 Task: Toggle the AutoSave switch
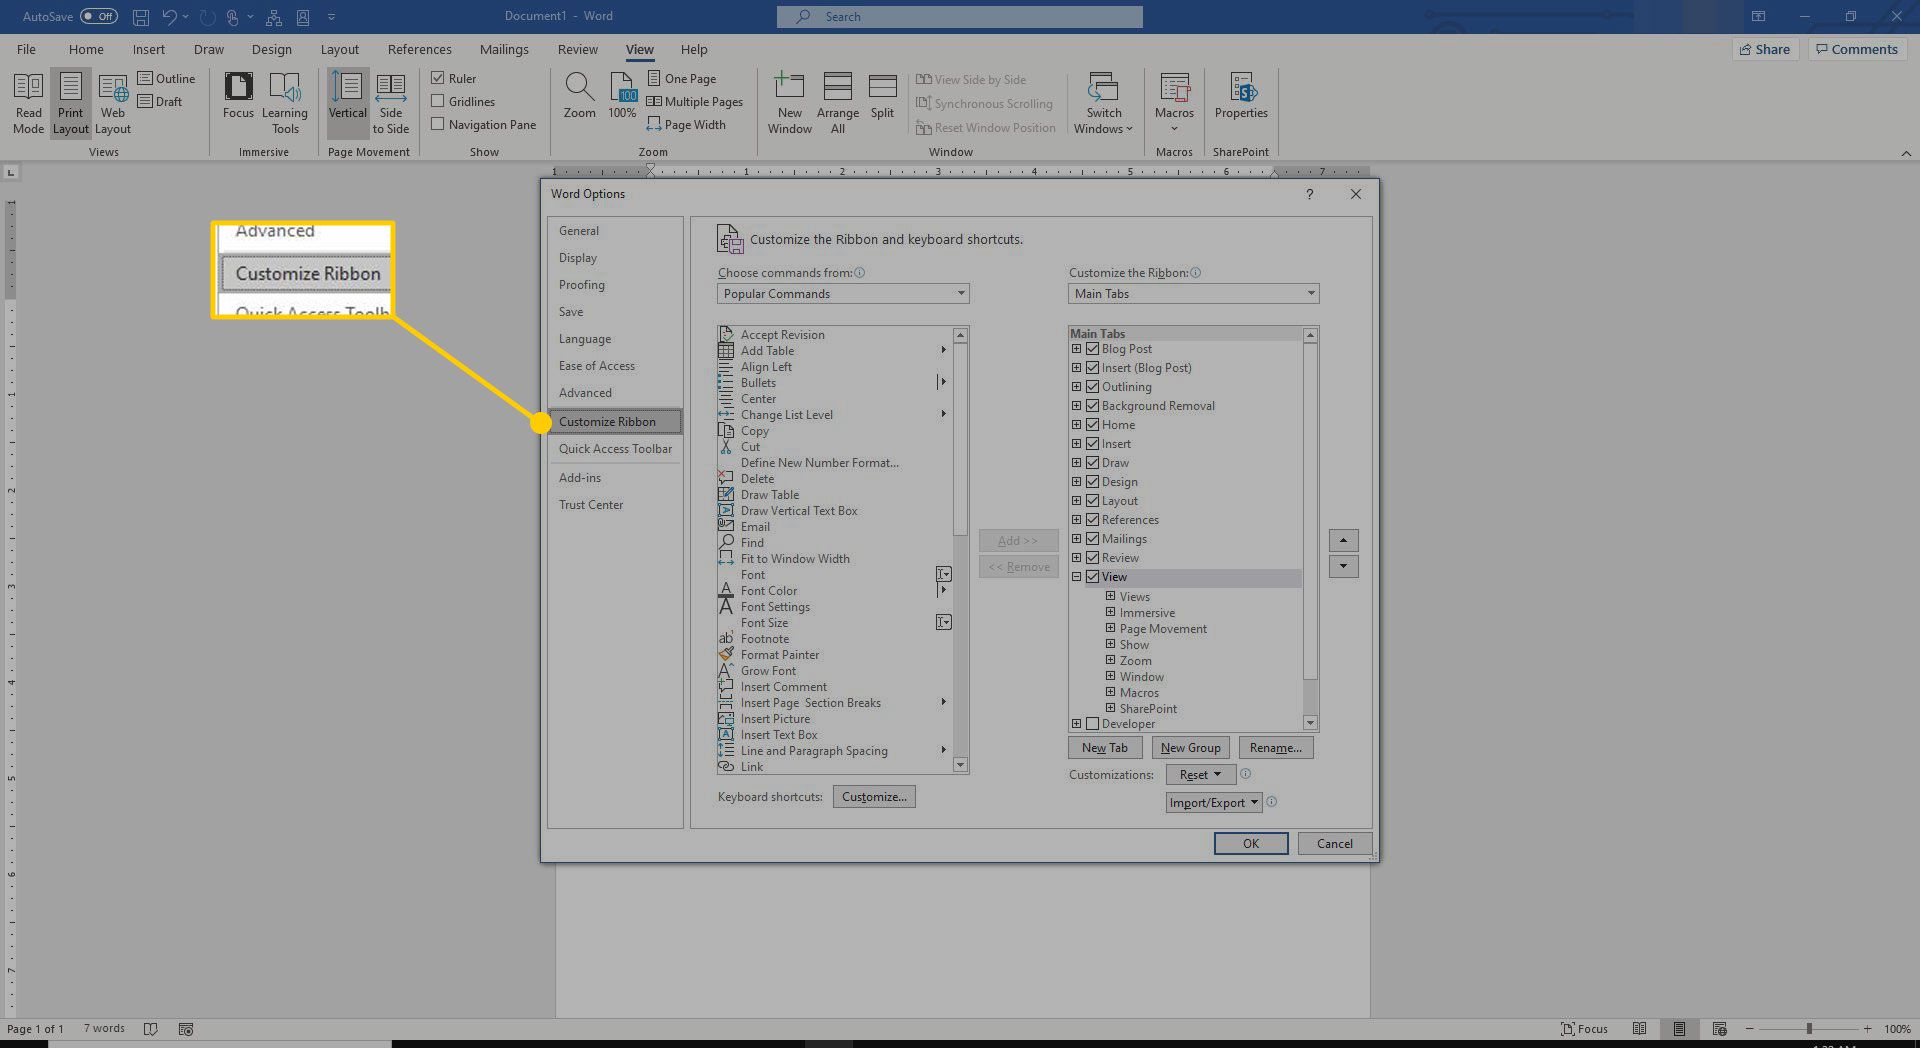click(x=98, y=17)
